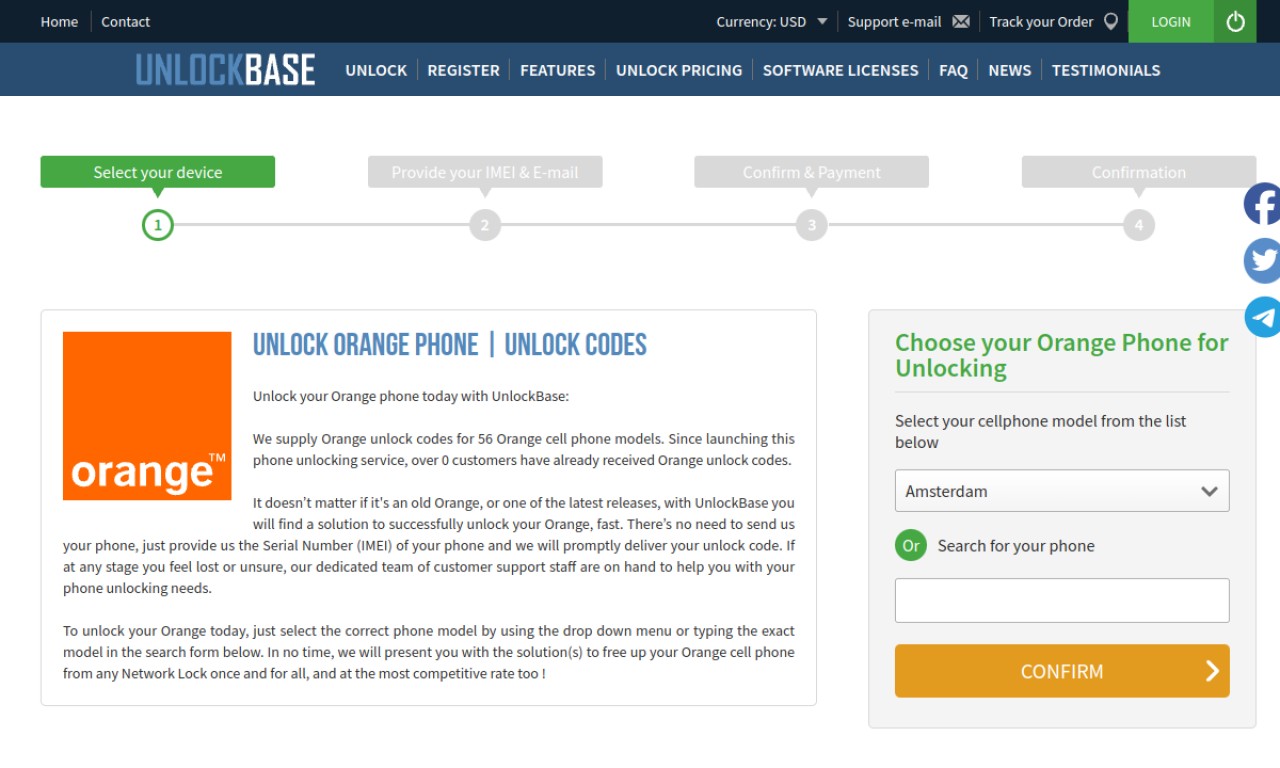Open the Features menu item
The width and height of the screenshot is (1280, 768).
557,70
